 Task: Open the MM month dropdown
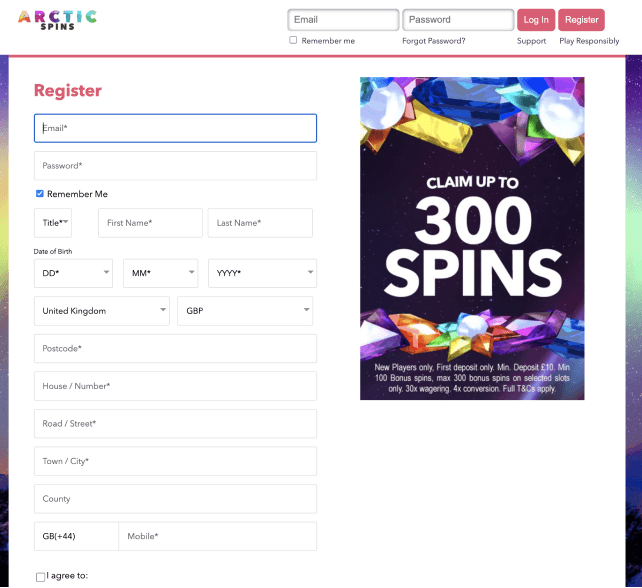160,273
